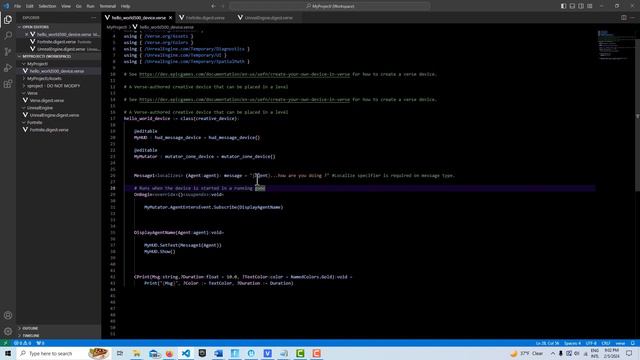Screen dimensions: 640x360
Task: Toggle the Panel layout icon
Action: [572, 6]
